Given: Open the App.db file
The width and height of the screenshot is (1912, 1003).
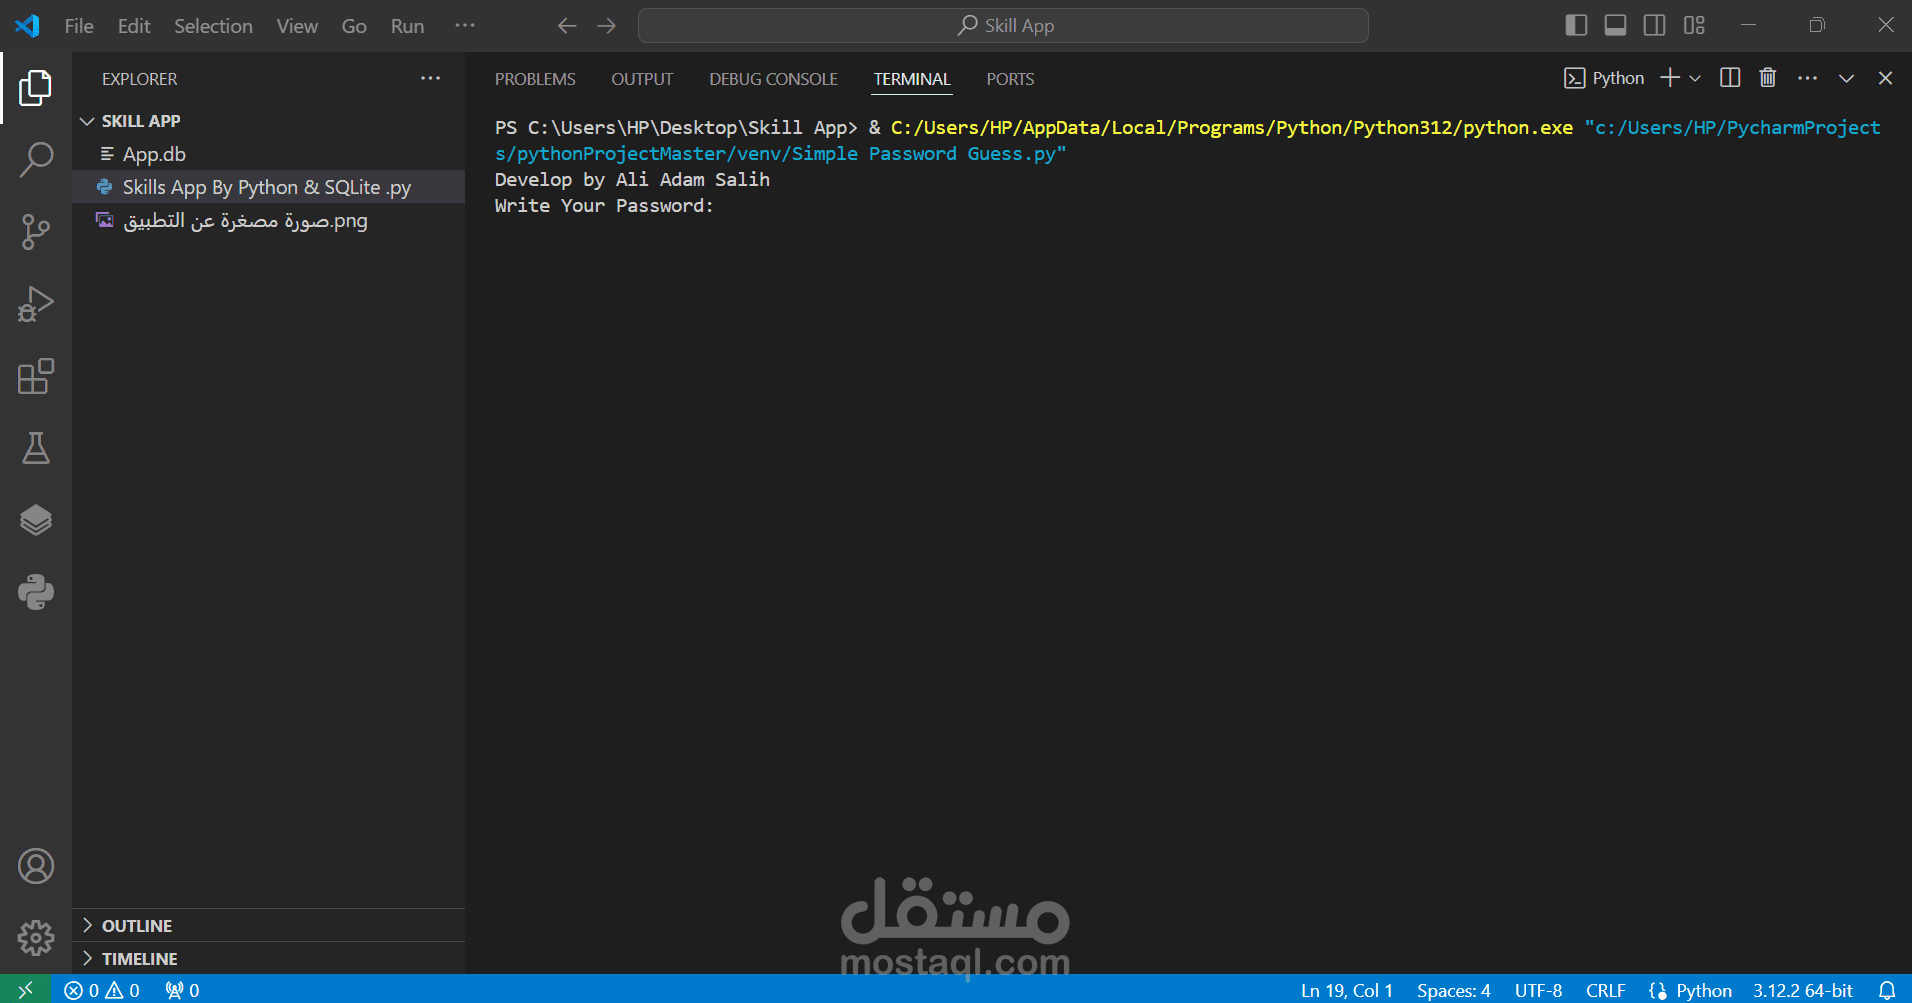Looking at the screenshot, I should pyautogui.click(x=268, y=154).
